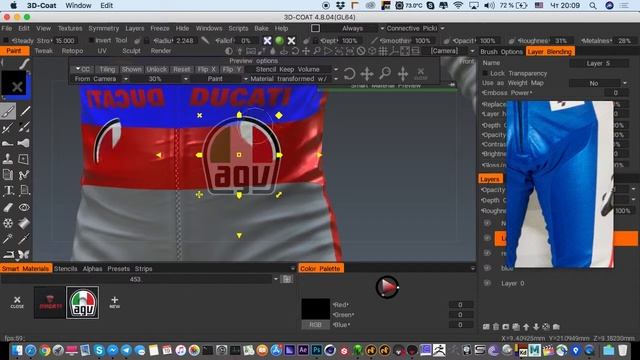Switch to the Sculpt room tab

pyautogui.click(x=131, y=51)
